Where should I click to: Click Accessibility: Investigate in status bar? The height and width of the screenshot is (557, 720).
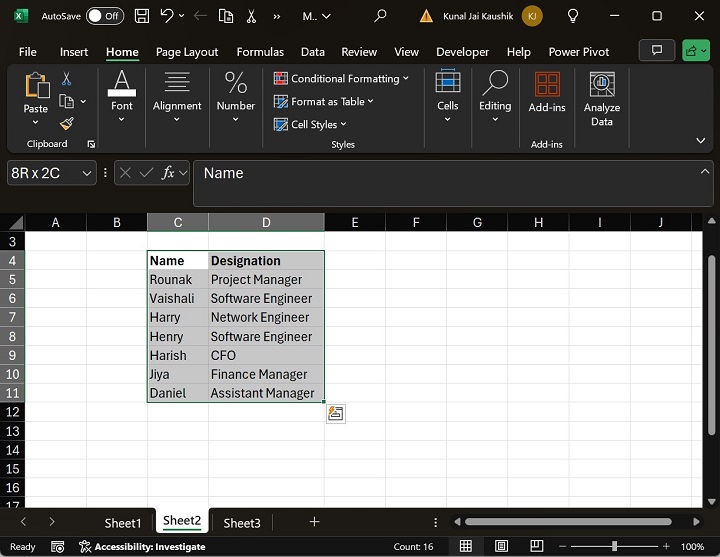pyautogui.click(x=148, y=547)
